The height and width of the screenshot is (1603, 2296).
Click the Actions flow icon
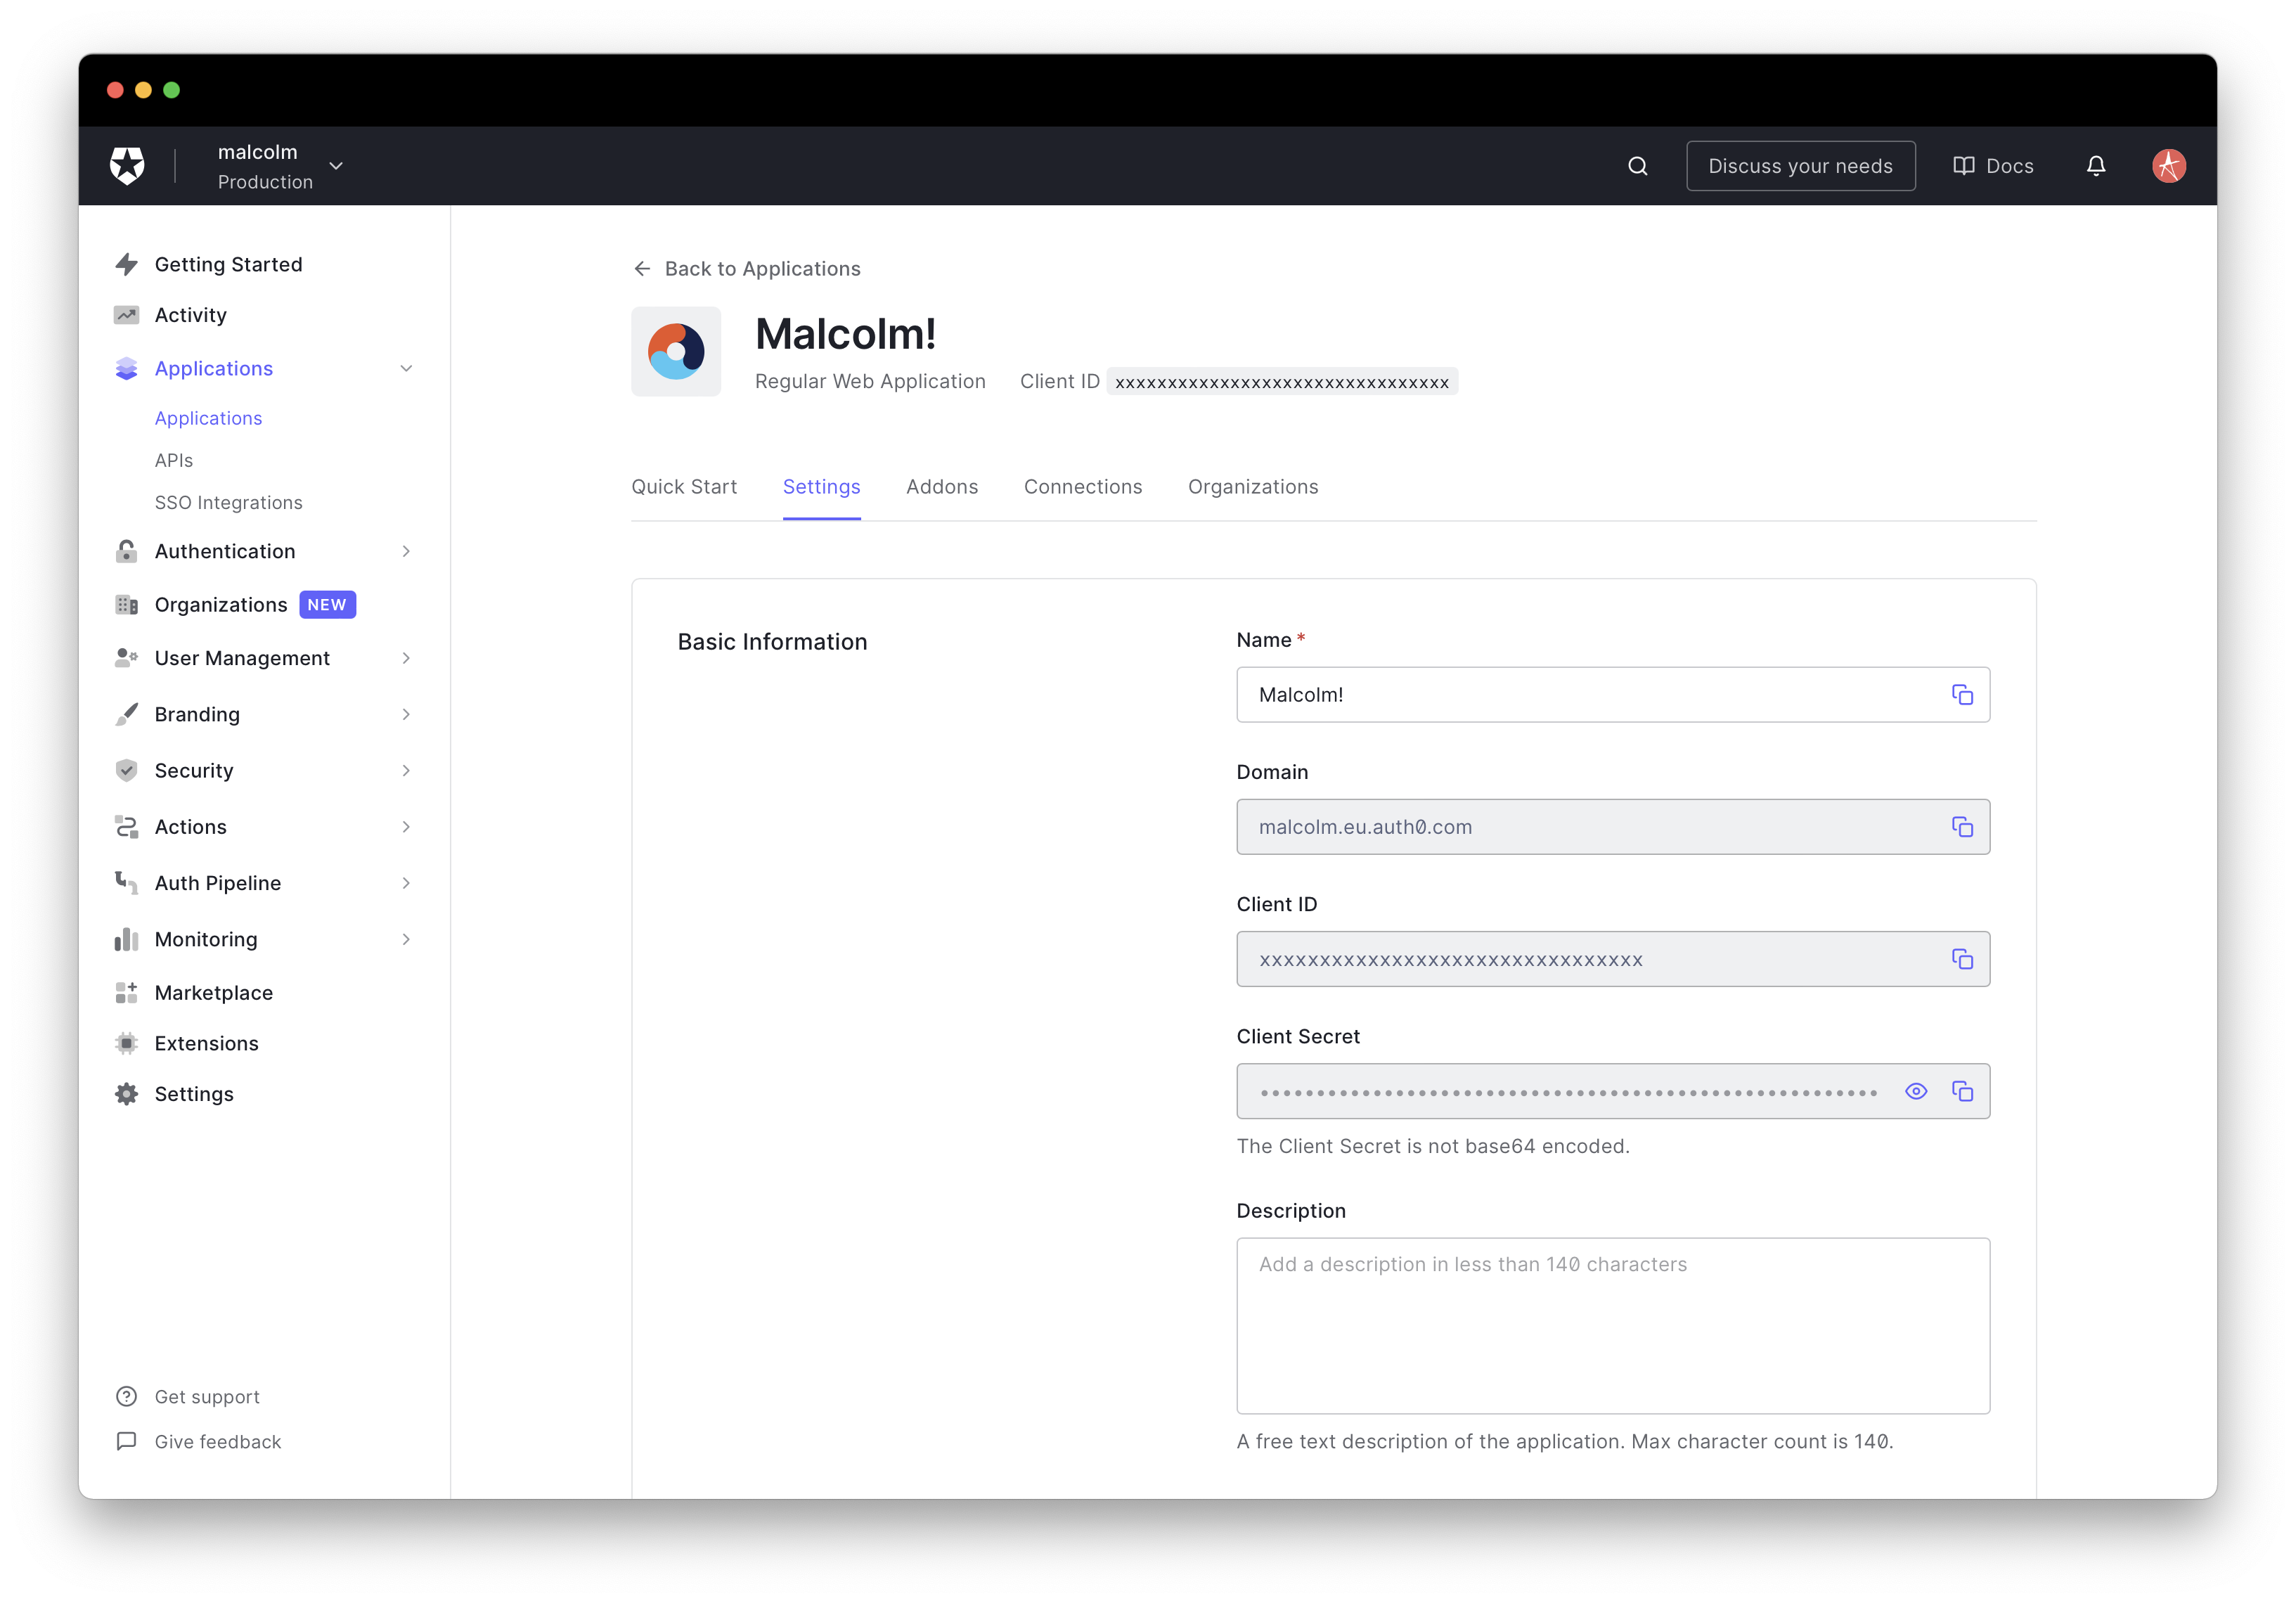coord(126,827)
